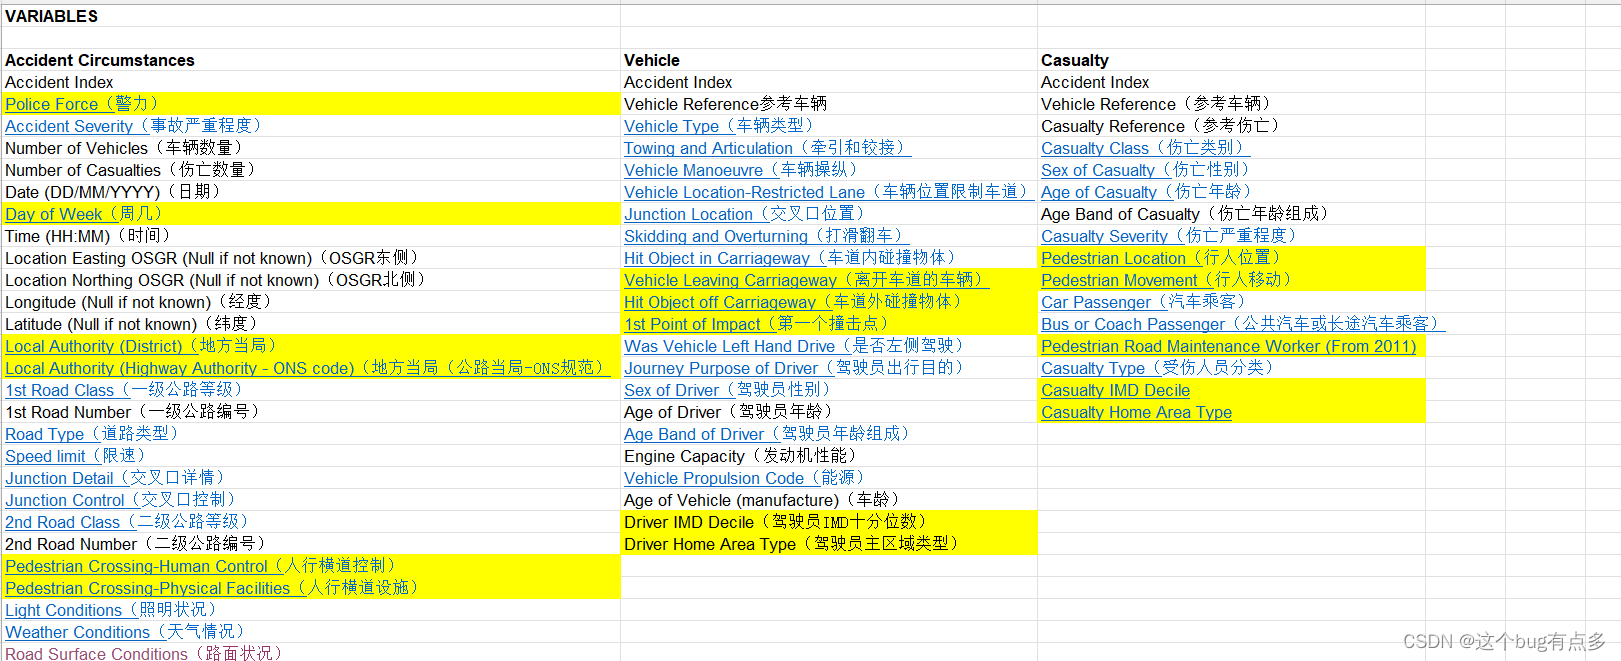Select the bold Casualty header cell

click(x=1231, y=60)
